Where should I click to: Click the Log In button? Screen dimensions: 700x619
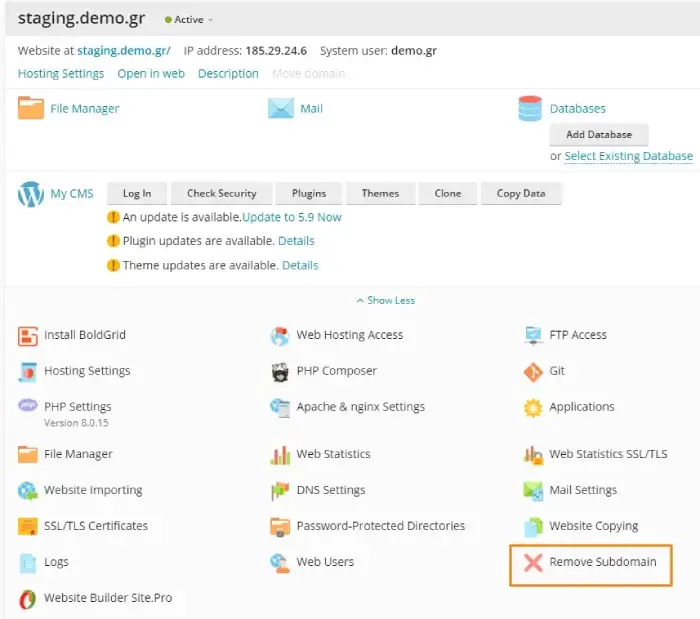(137, 193)
